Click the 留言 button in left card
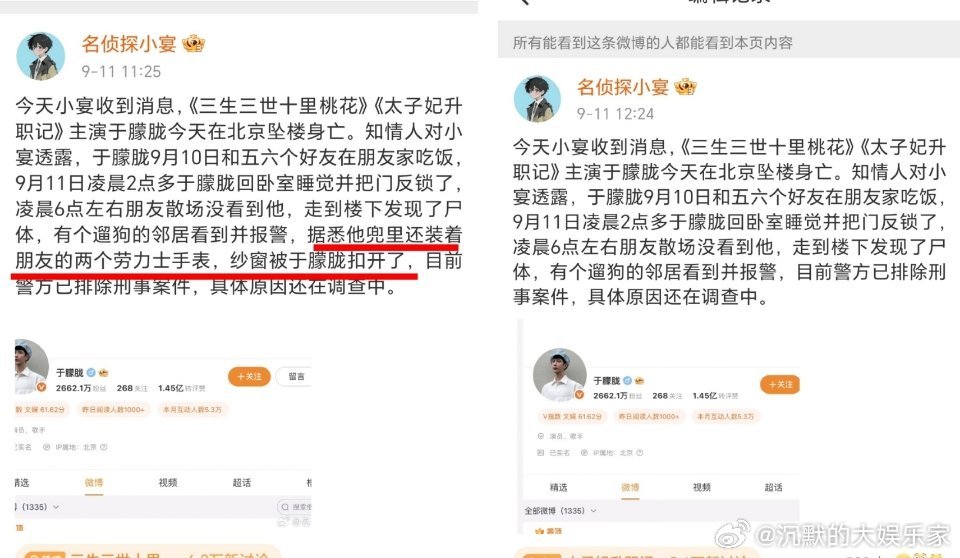 click(294, 376)
